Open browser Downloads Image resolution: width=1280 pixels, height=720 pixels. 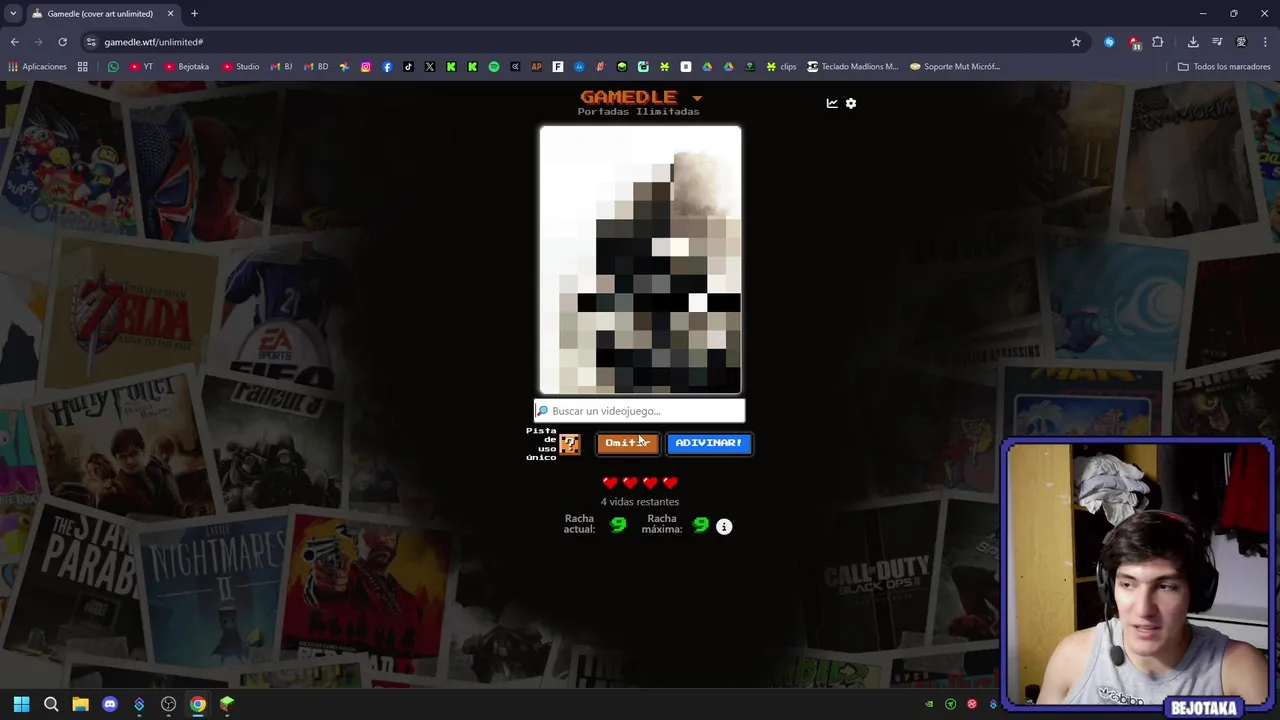[1193, 42]
